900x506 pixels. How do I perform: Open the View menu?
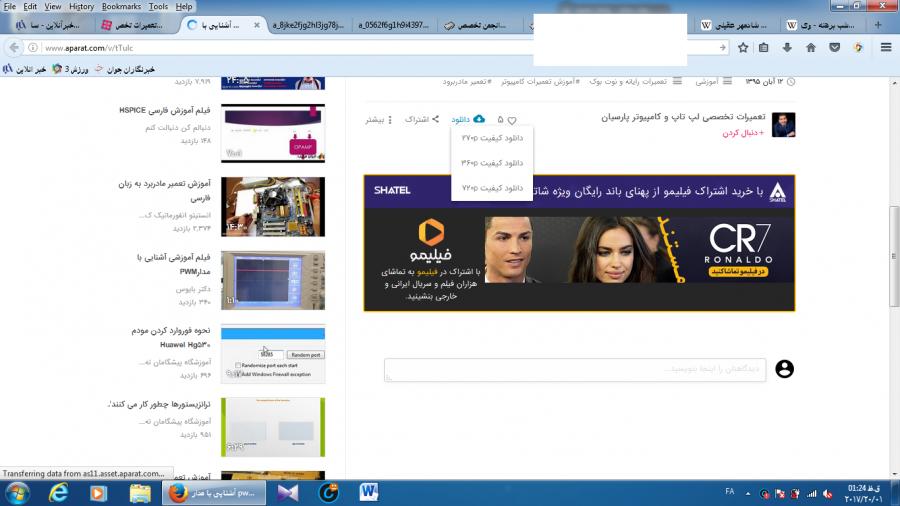52,6
